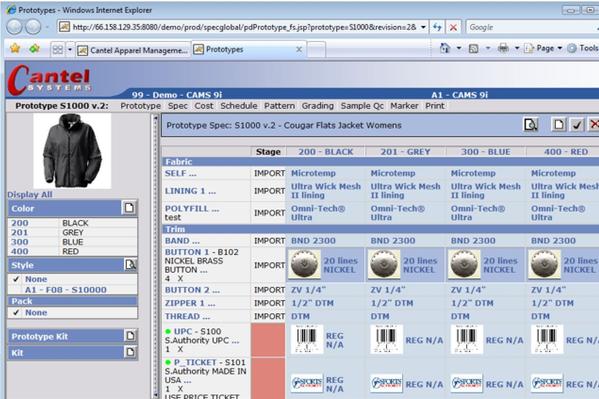Click the RSS Feeds icon
Image resolution: width=599 pixels, height=399 pixels.
pyautogui.click(x=474, y=49)
